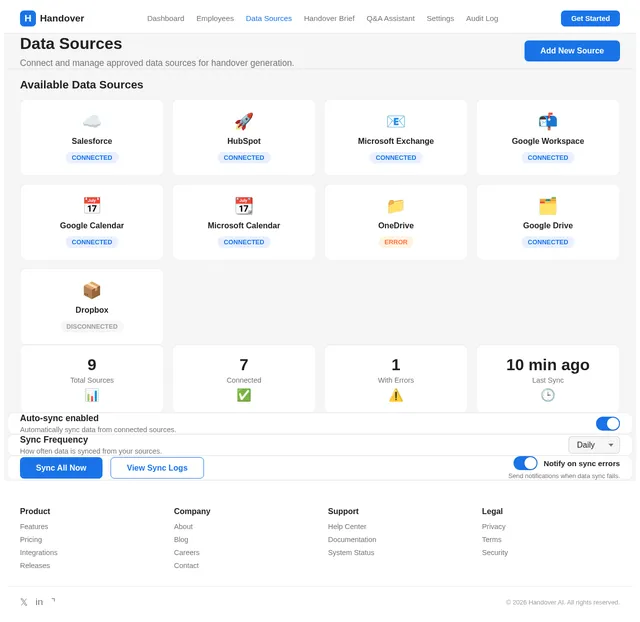Click the Handover H logo icon
The image size is (640, 622).
click(28, 18)
